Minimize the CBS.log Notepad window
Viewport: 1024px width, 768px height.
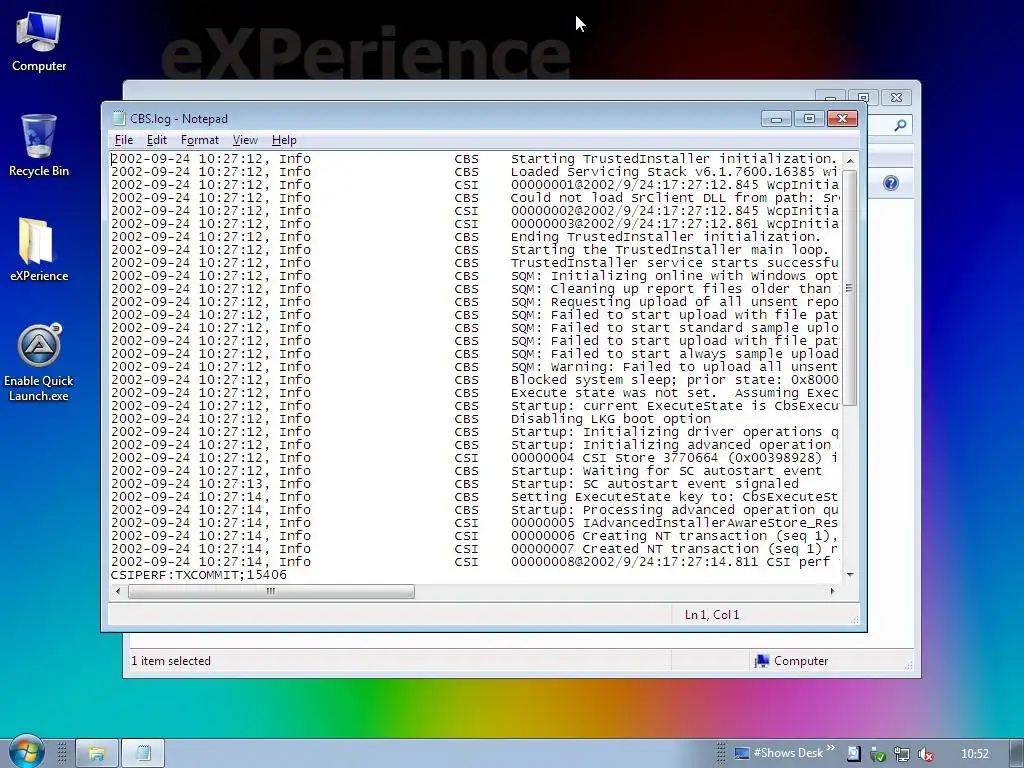pyautogui.click(x=776, y=118)
